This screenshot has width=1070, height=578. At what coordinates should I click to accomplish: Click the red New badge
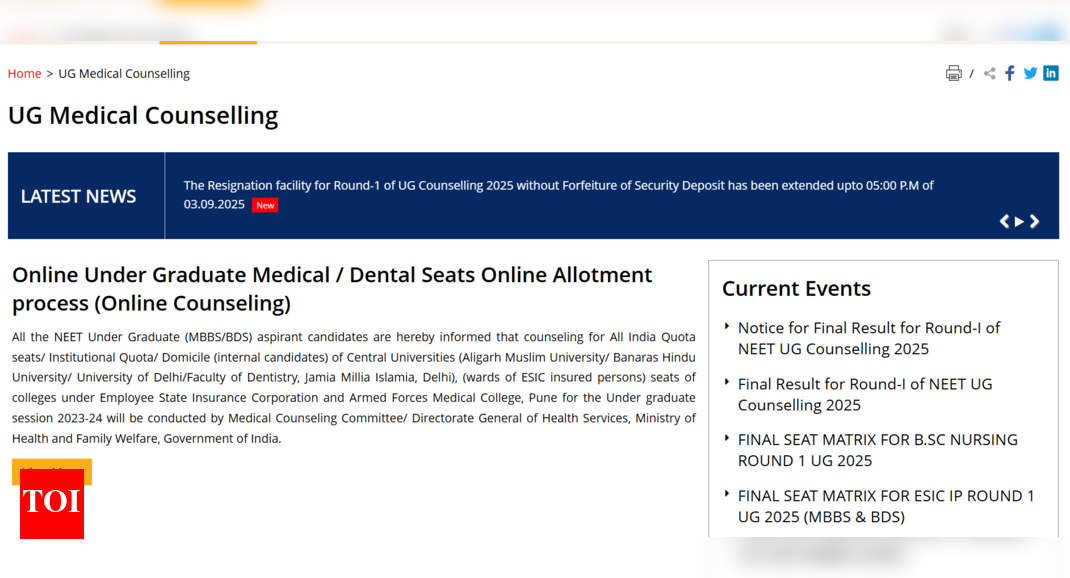(x=265, y=205)
